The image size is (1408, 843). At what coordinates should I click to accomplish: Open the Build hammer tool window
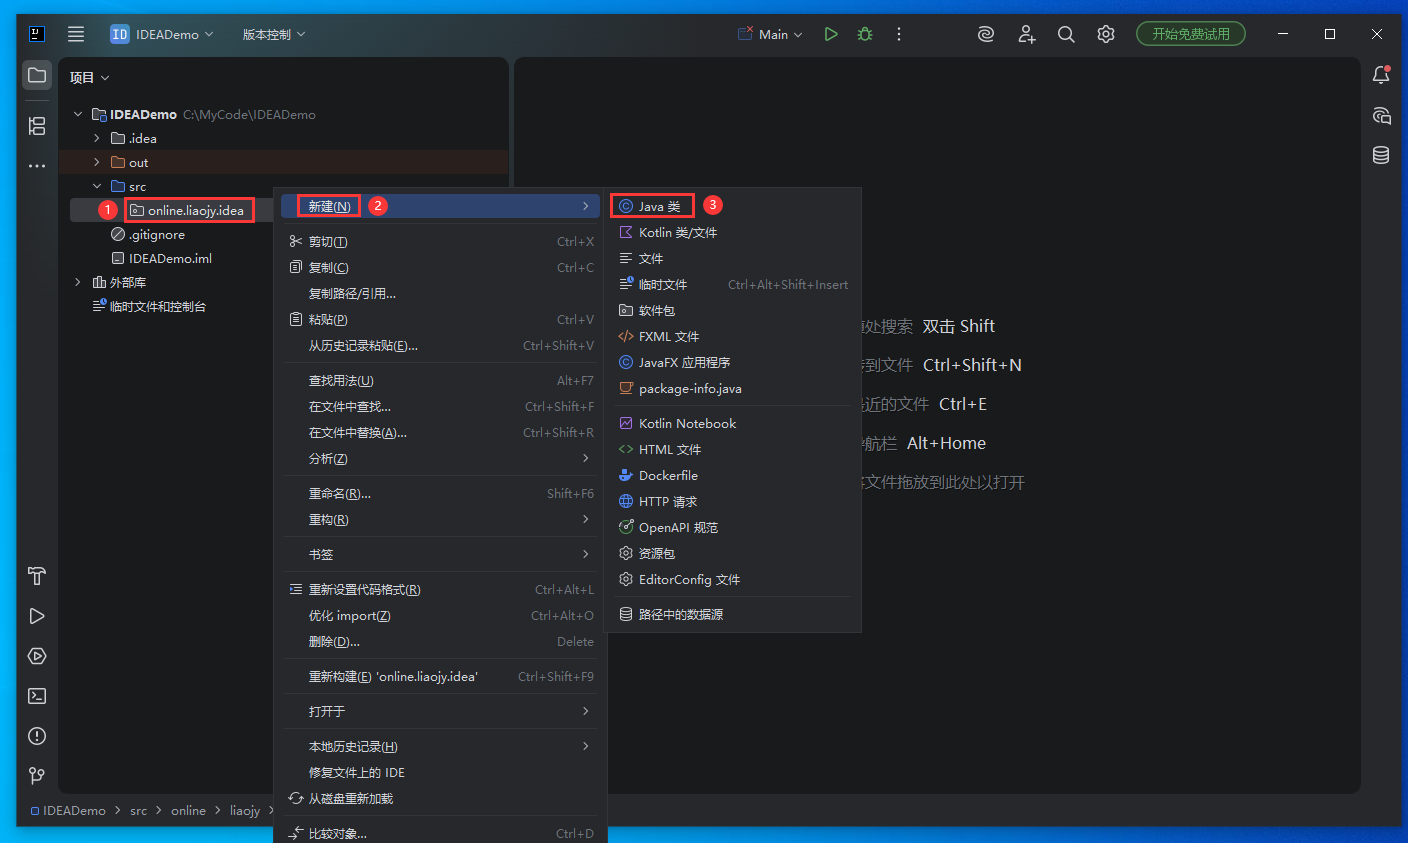click(37, 576)
